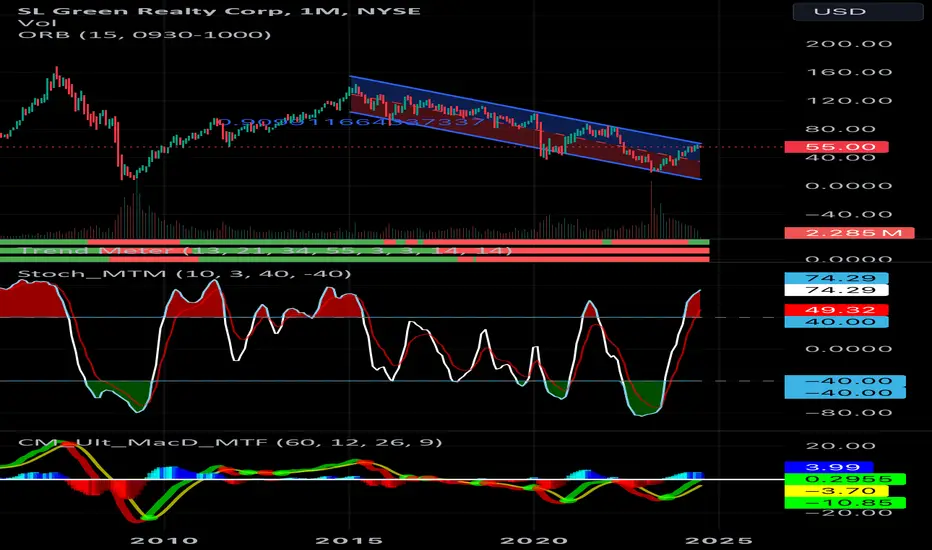932x550 pixels.
Task: Click the 200.00 price axis label
Action: 849,44
